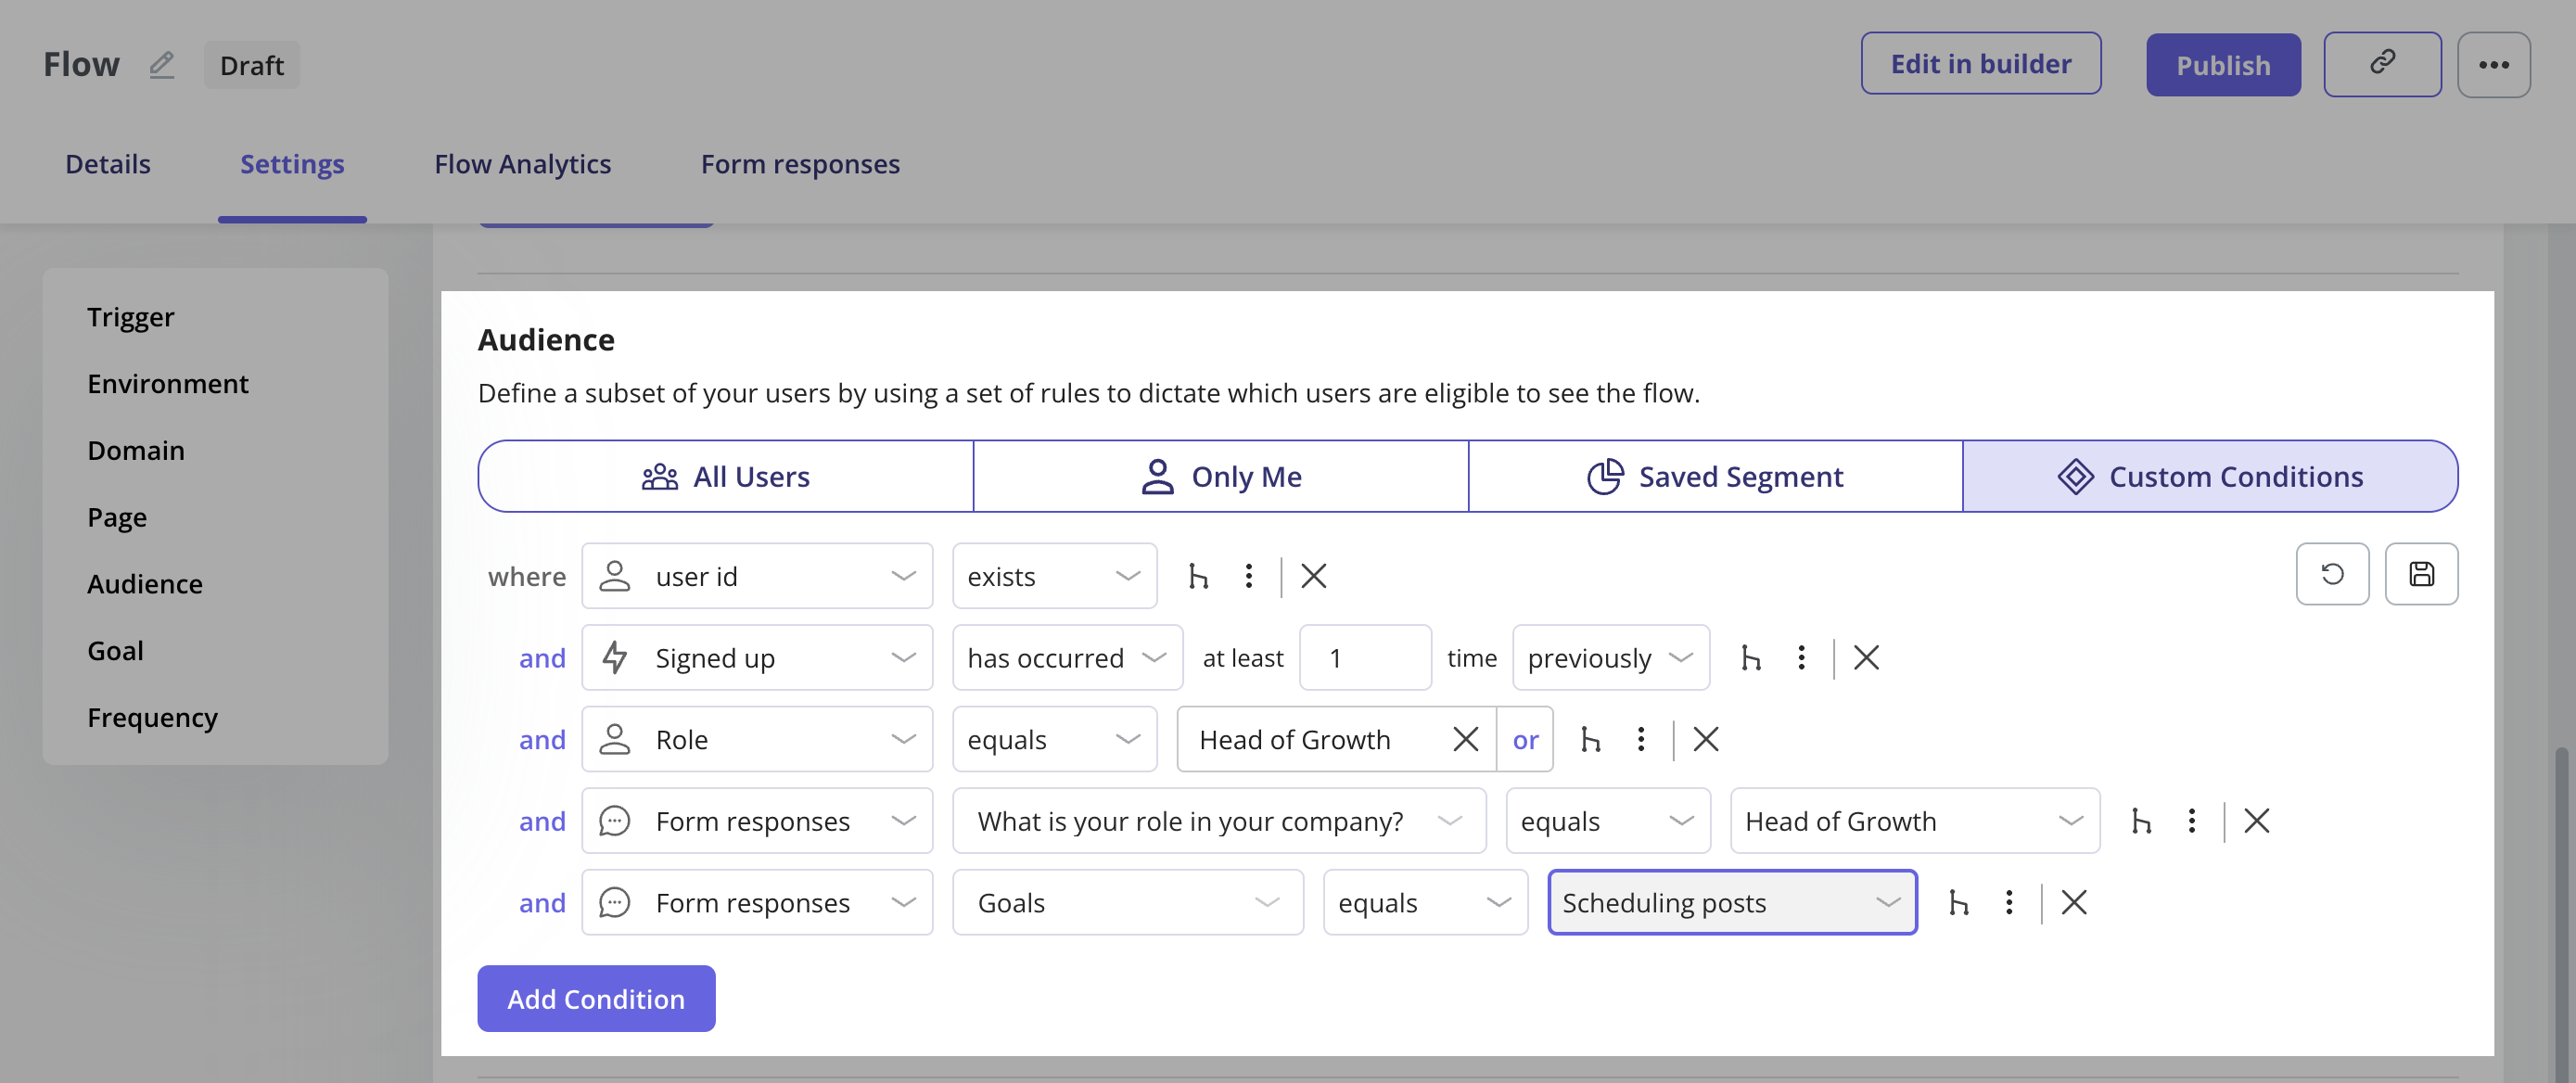
Task: Click the nesting icon on the Signed up condition
Action: (x=1751, y=658)
